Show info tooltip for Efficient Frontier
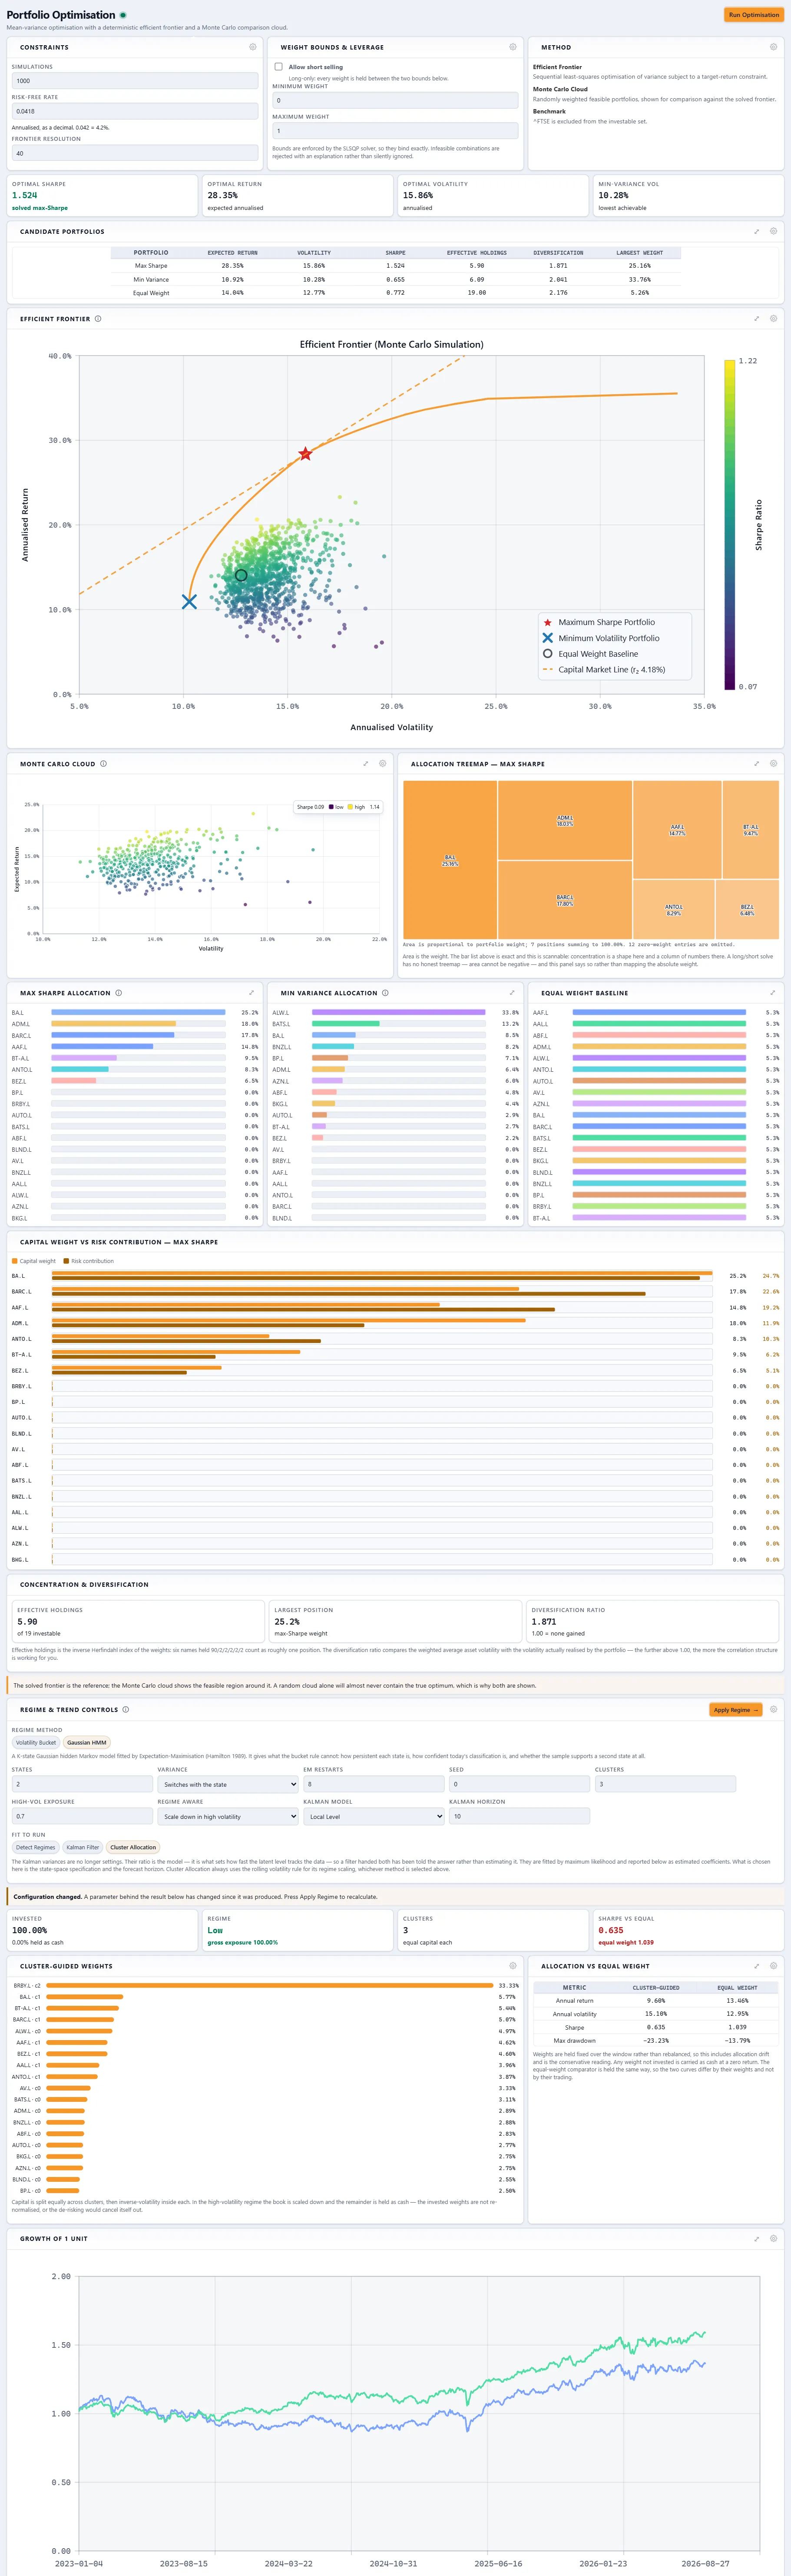The image size is (791, 2576). (x=98, y=319)
